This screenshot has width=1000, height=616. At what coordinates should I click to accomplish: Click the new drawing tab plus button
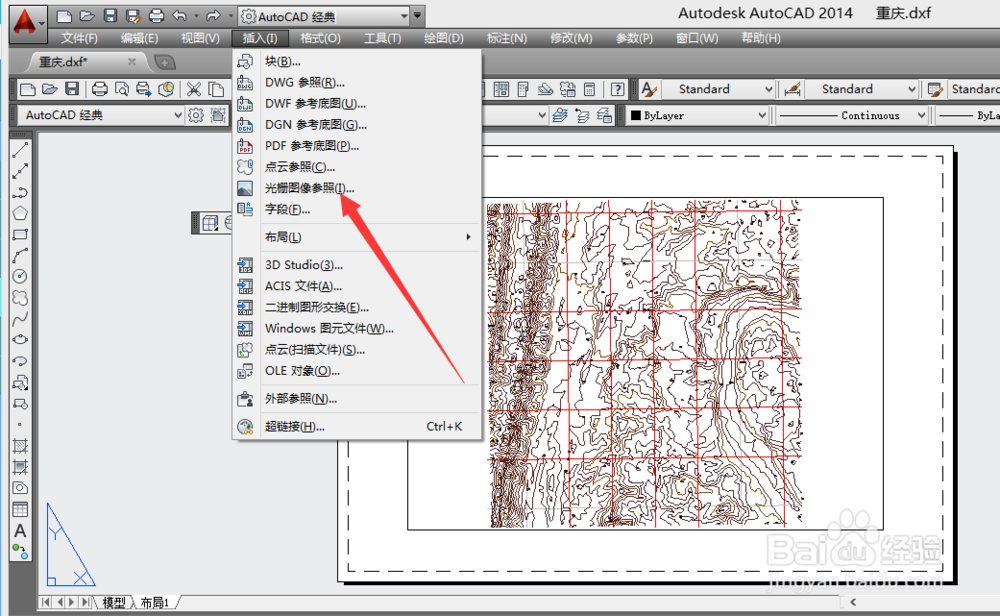click(x=165, y=62)
